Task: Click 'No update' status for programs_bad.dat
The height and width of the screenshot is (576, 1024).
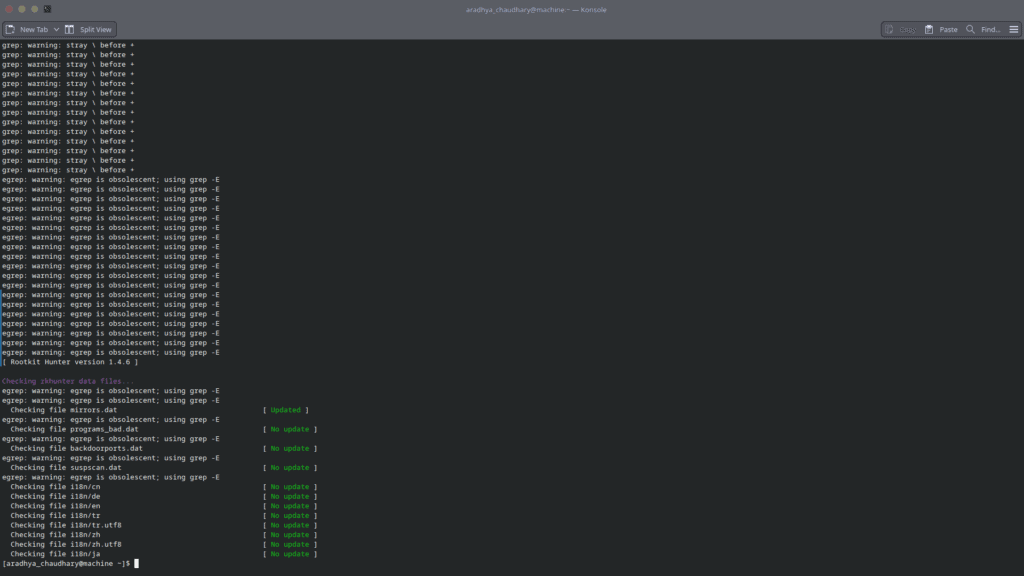Action: tap(290, 429)
